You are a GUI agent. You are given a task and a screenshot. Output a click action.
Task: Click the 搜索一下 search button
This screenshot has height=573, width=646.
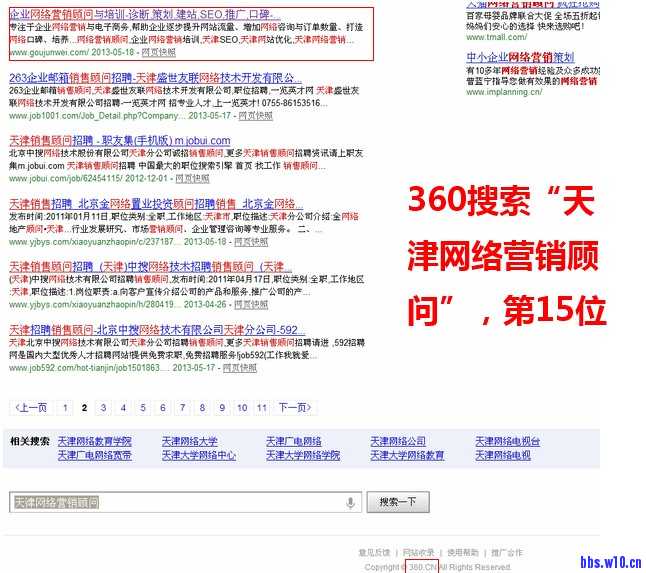point(397,502)
